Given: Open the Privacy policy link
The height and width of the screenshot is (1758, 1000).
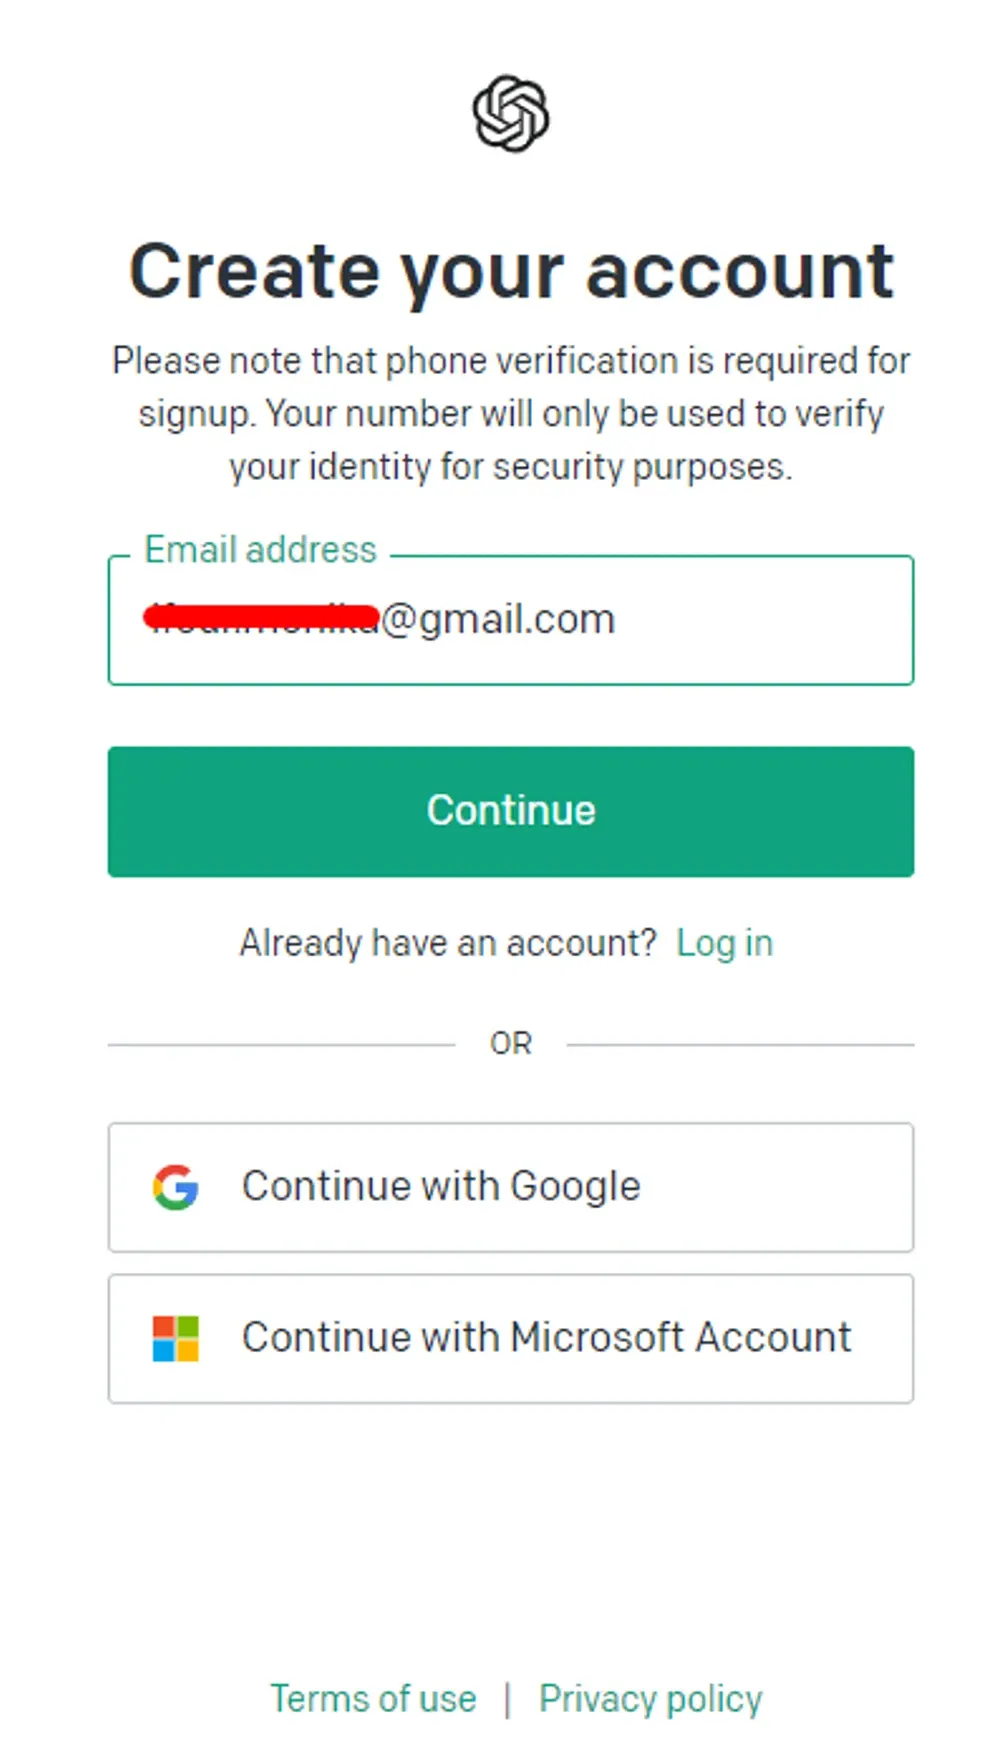Looking at the screenshot, I should [651, 1698].
